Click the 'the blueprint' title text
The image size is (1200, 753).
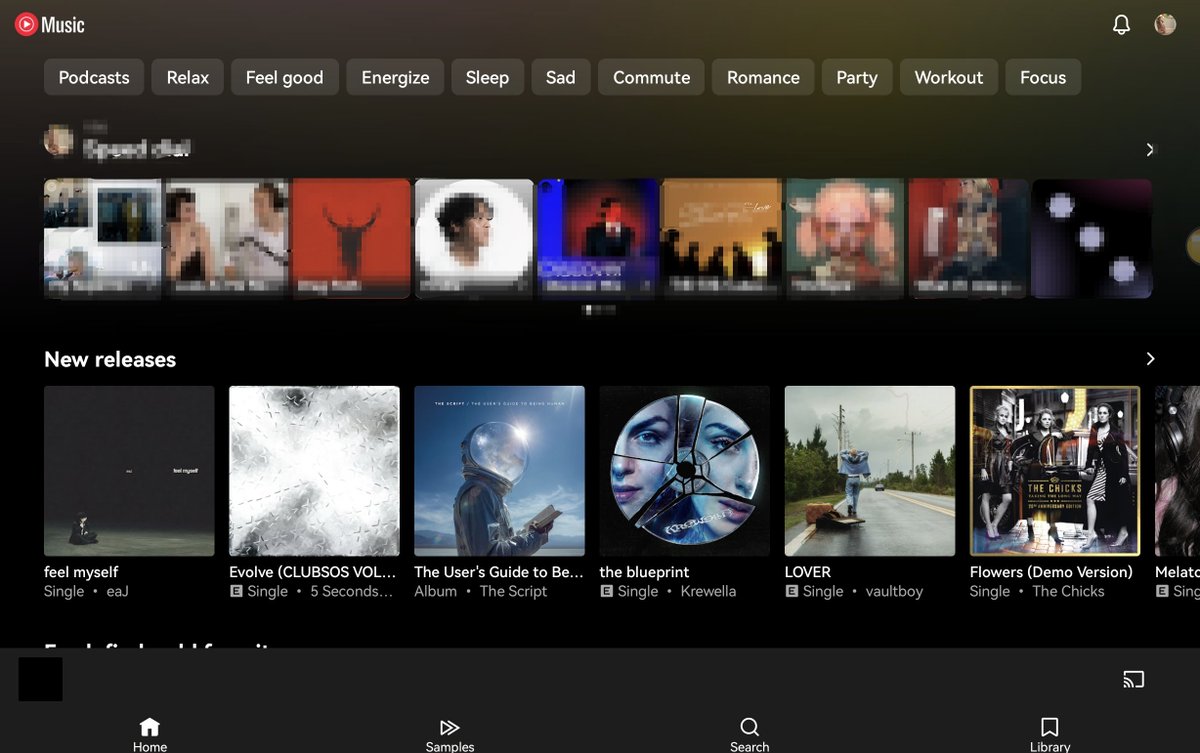(x=644, y=572)
